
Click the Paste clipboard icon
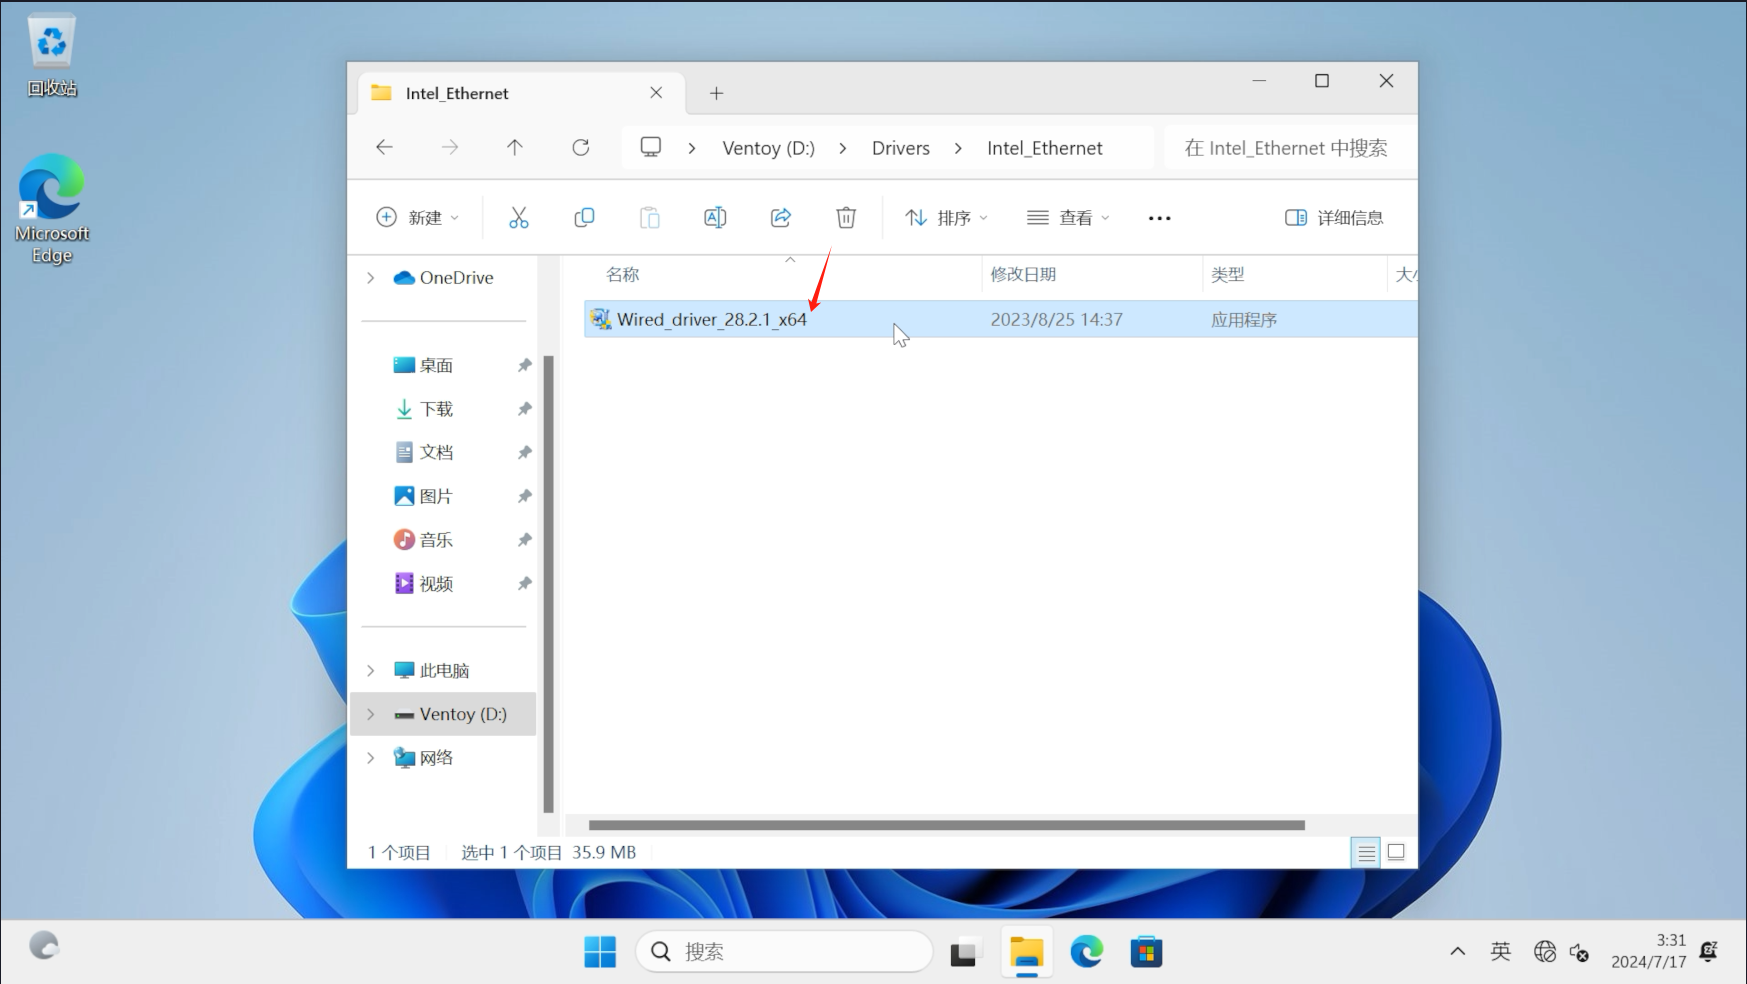(x=650, y=218)
